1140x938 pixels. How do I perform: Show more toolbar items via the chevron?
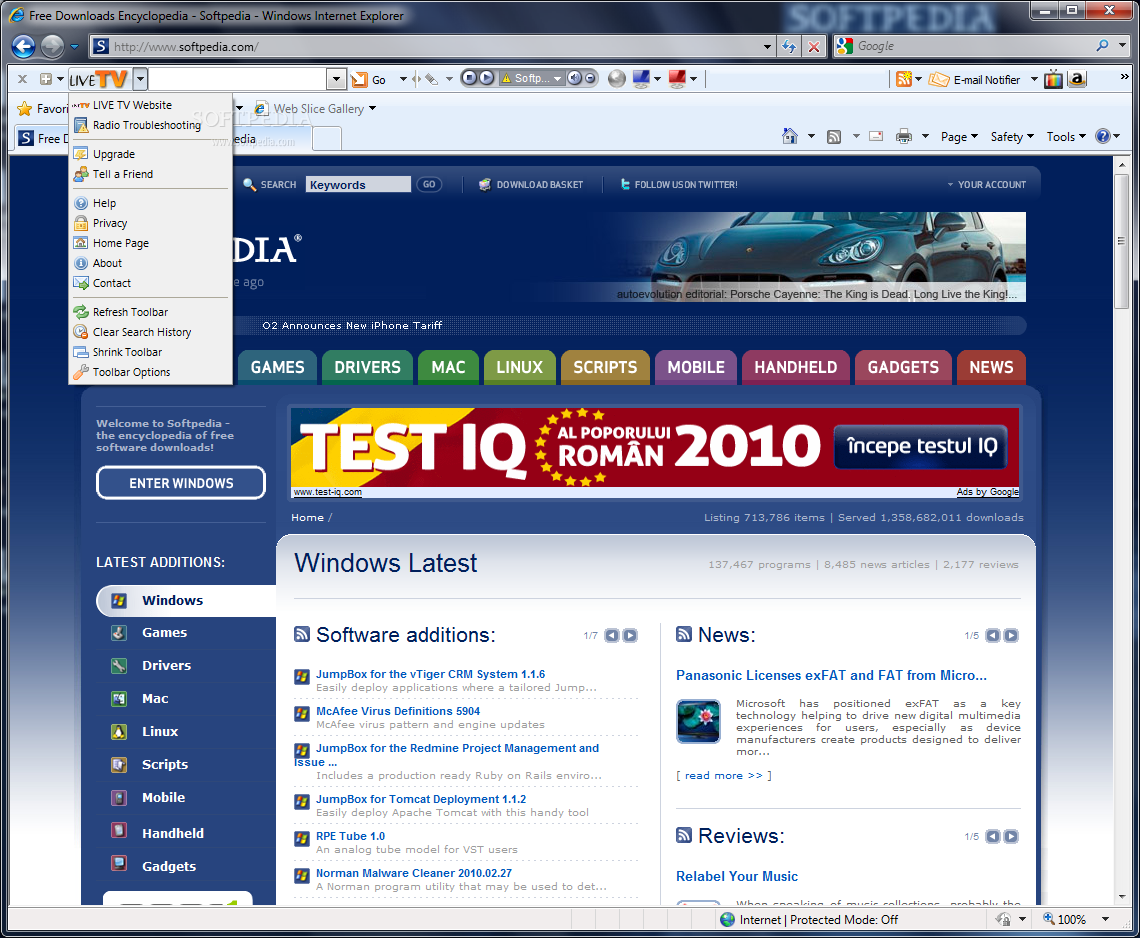1124,76
